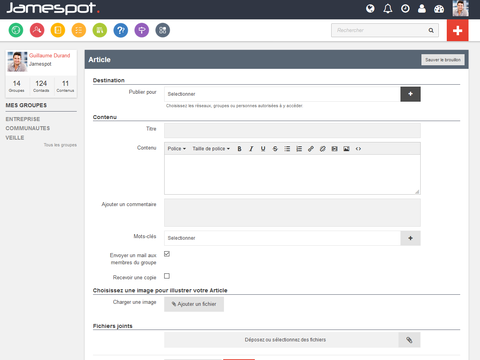Open the Police font dropdown

tap(177, 149)
